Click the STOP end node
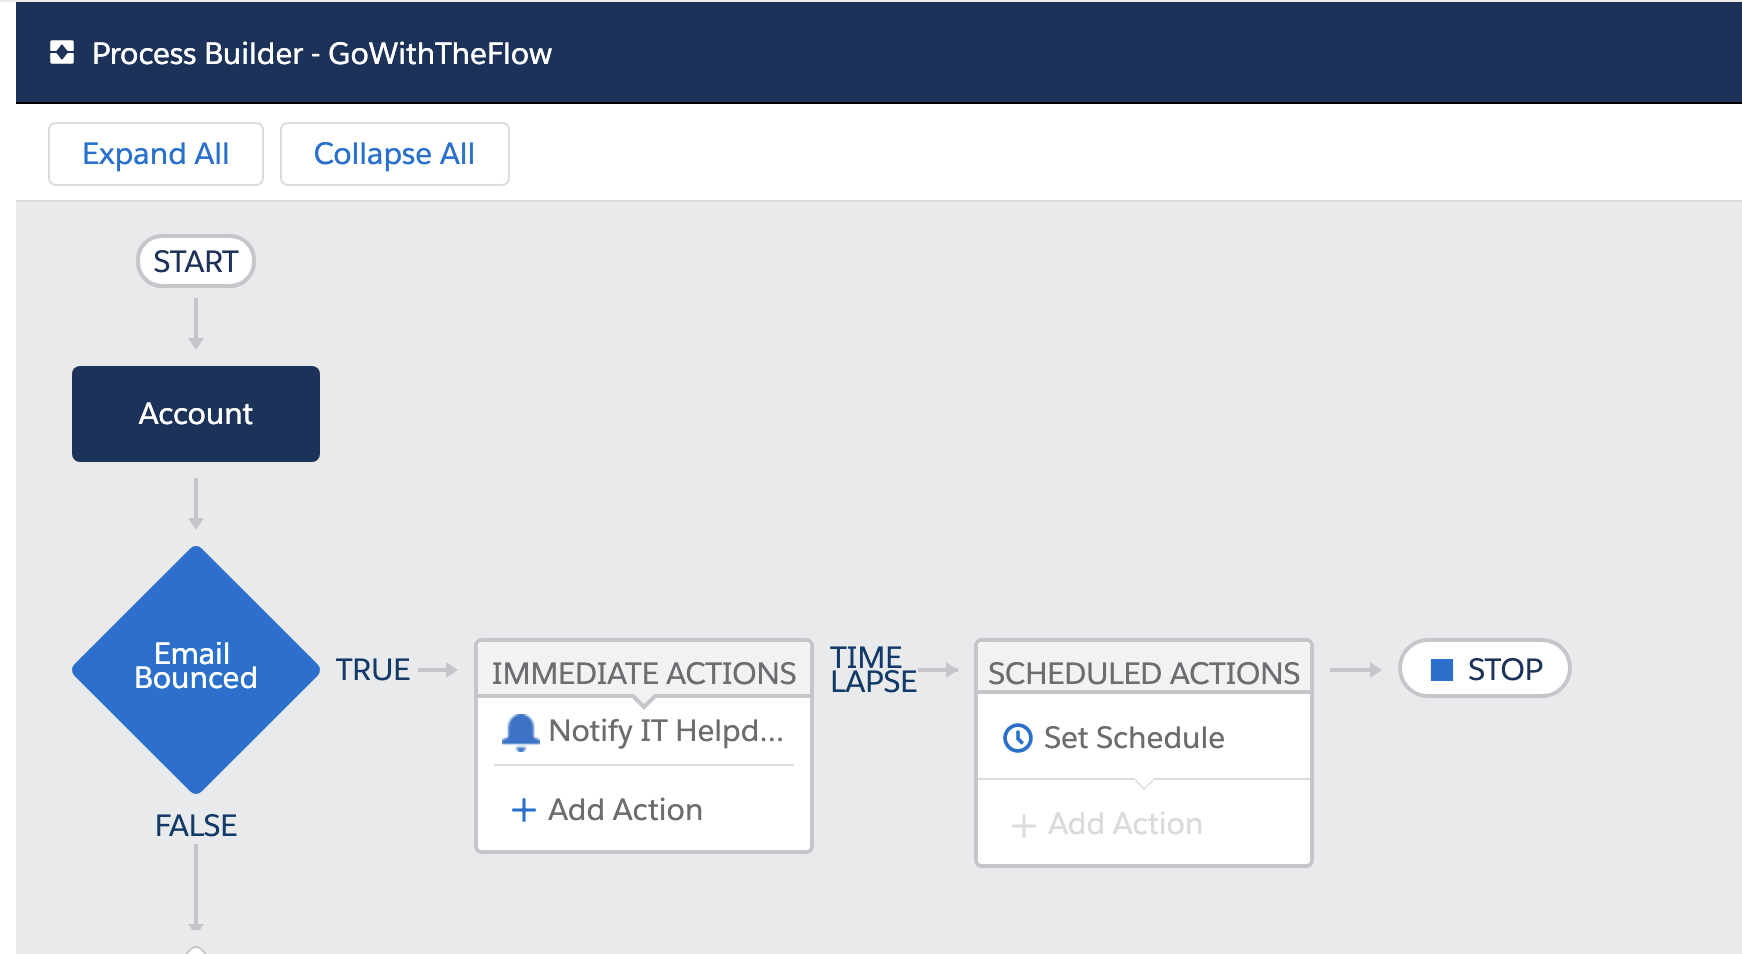The image size is (1742, 954). (1485, 669)
